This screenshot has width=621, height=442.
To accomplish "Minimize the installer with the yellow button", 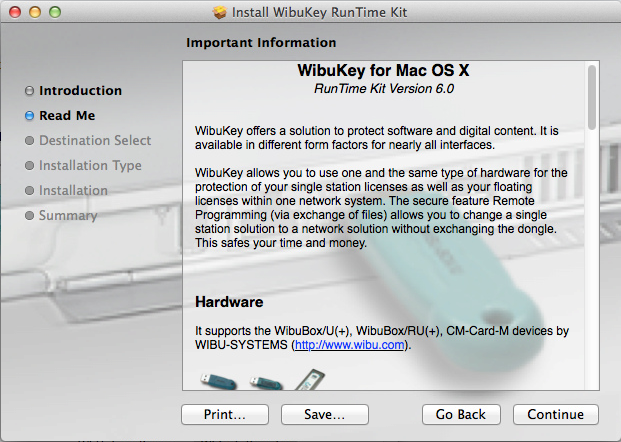I will [34, 13].
